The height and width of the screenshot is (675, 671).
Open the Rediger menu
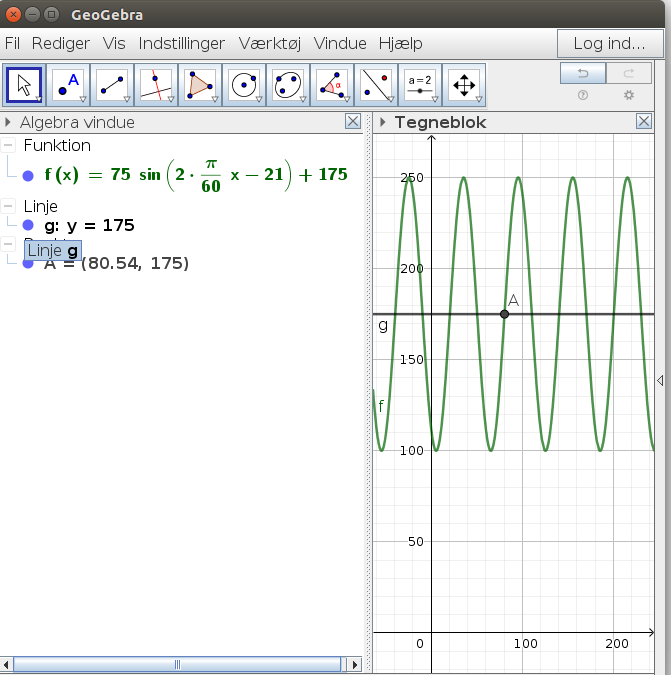61,43
